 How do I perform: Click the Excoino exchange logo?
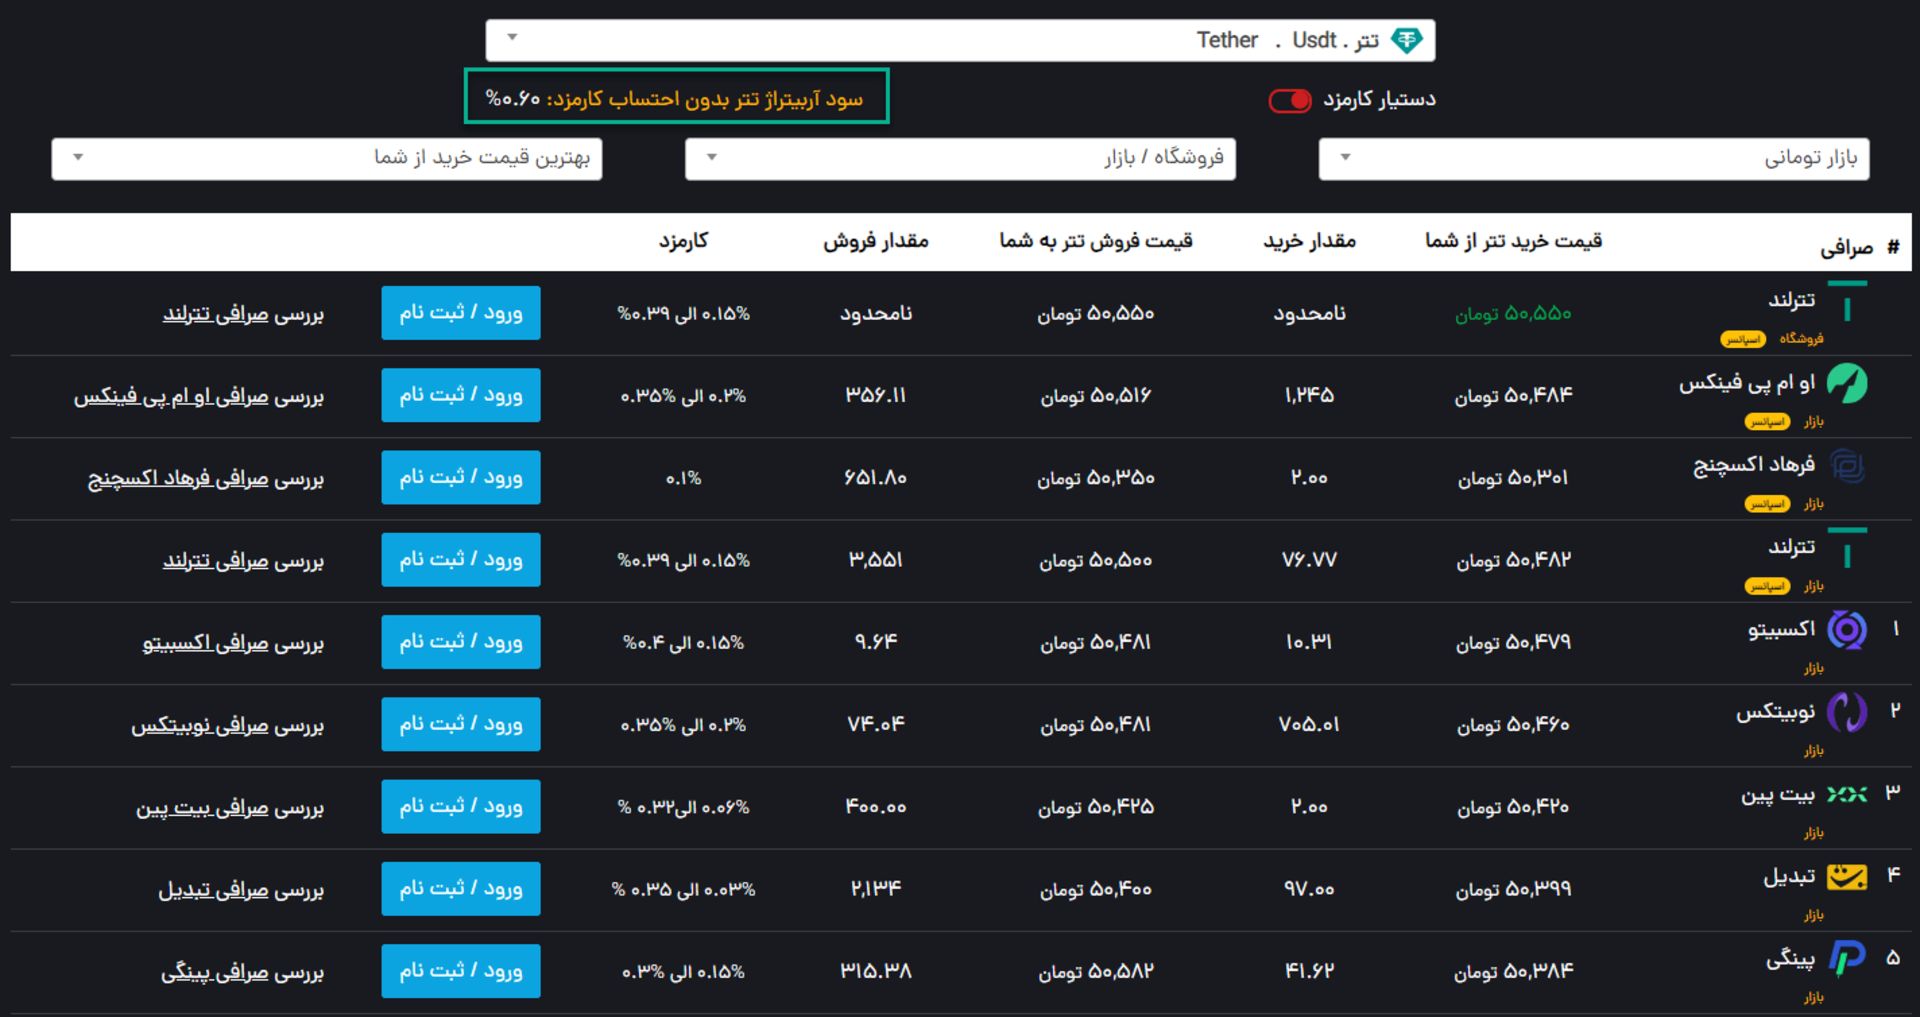(1847, 630)
